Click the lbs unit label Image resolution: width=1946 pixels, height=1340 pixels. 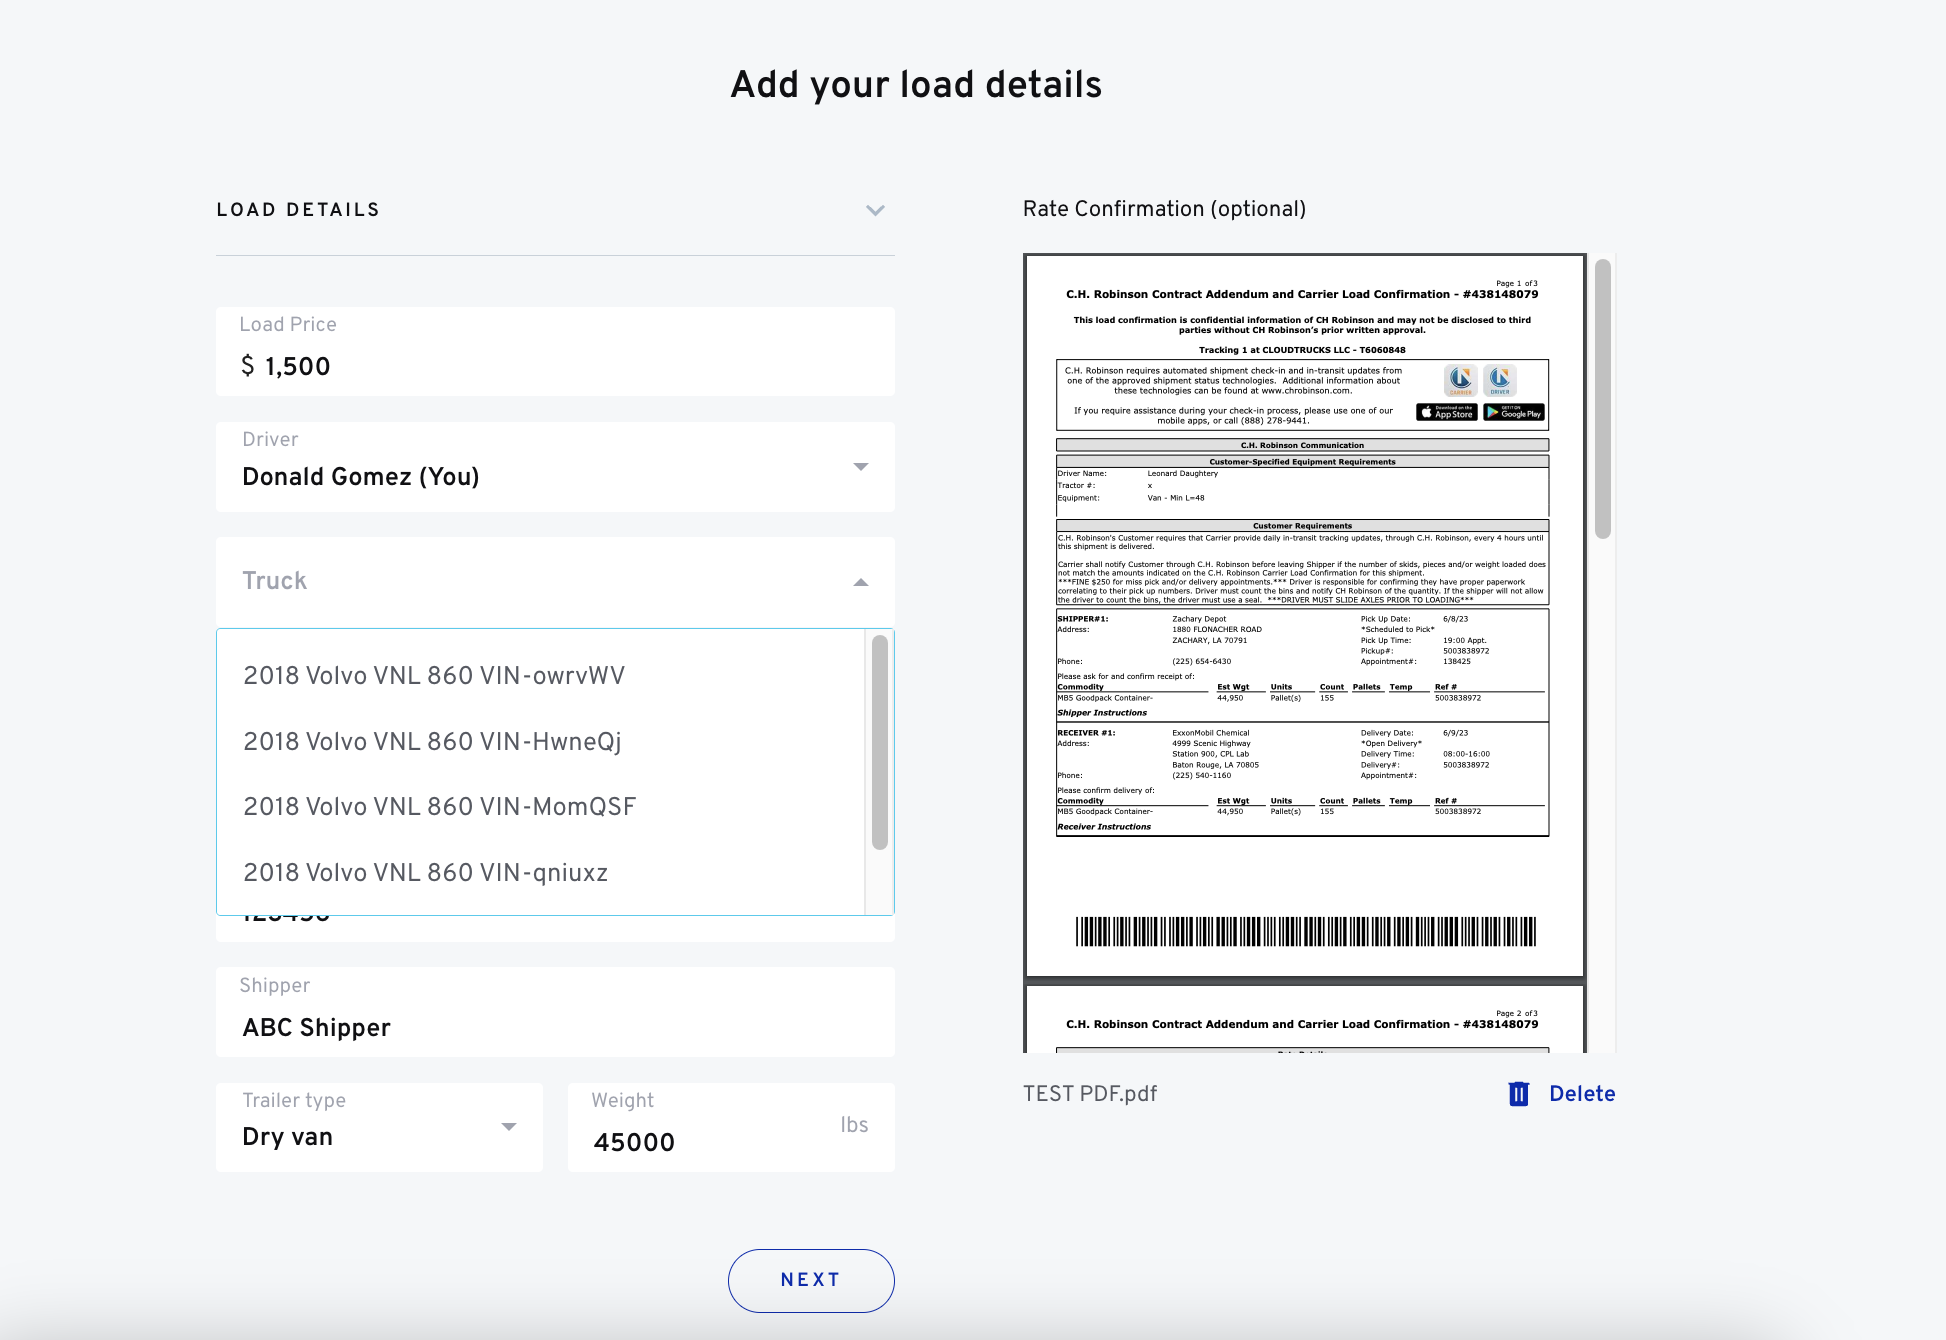[854, 1125]
